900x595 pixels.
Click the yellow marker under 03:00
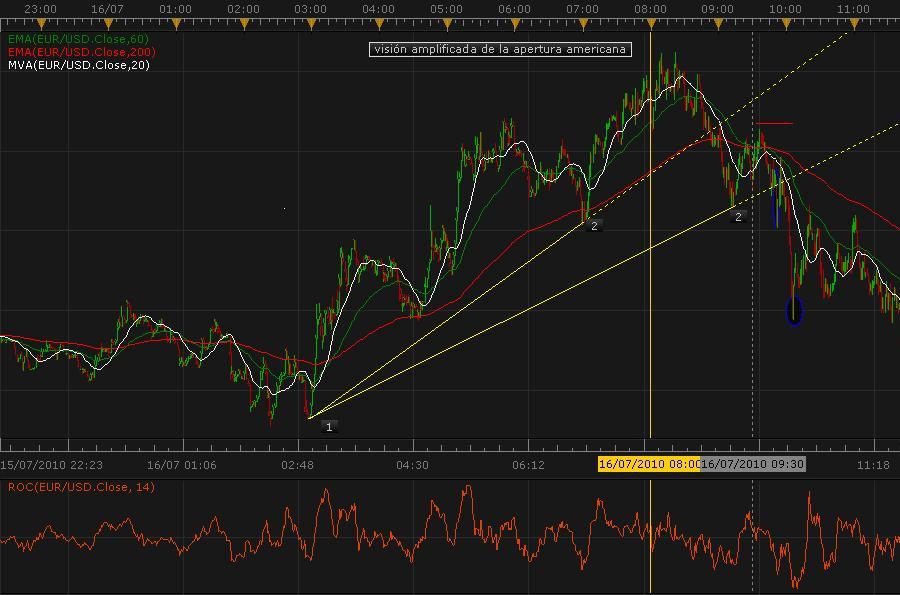312,24
